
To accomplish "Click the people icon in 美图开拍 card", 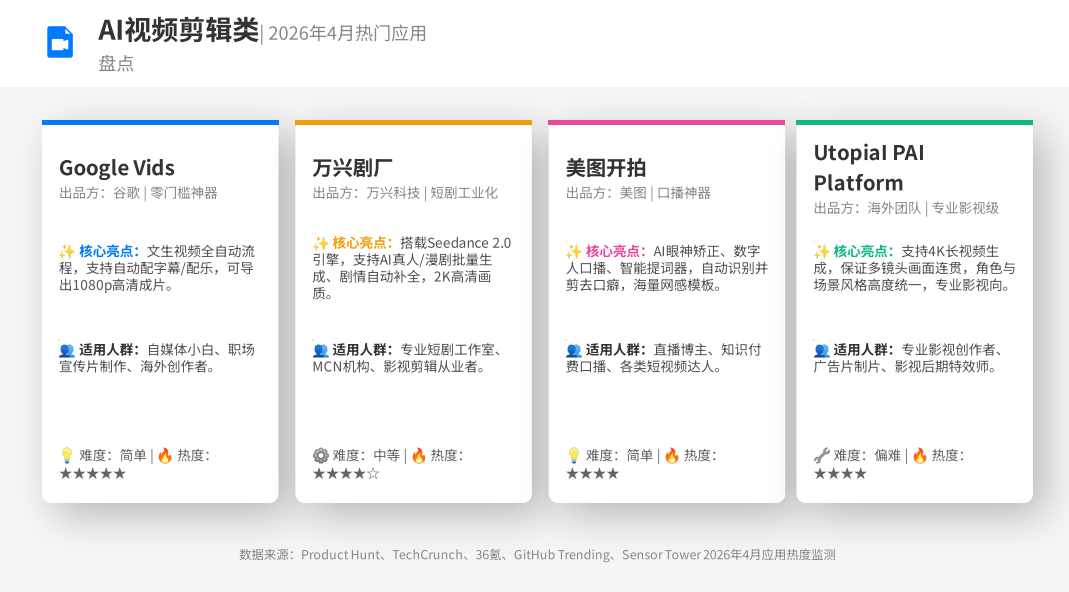I will pos(573,350).
